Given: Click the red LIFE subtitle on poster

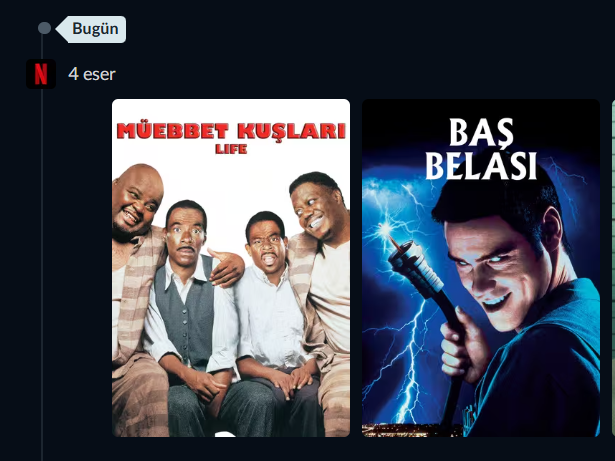Looking at the screenshot, I should tap(231, 149).
